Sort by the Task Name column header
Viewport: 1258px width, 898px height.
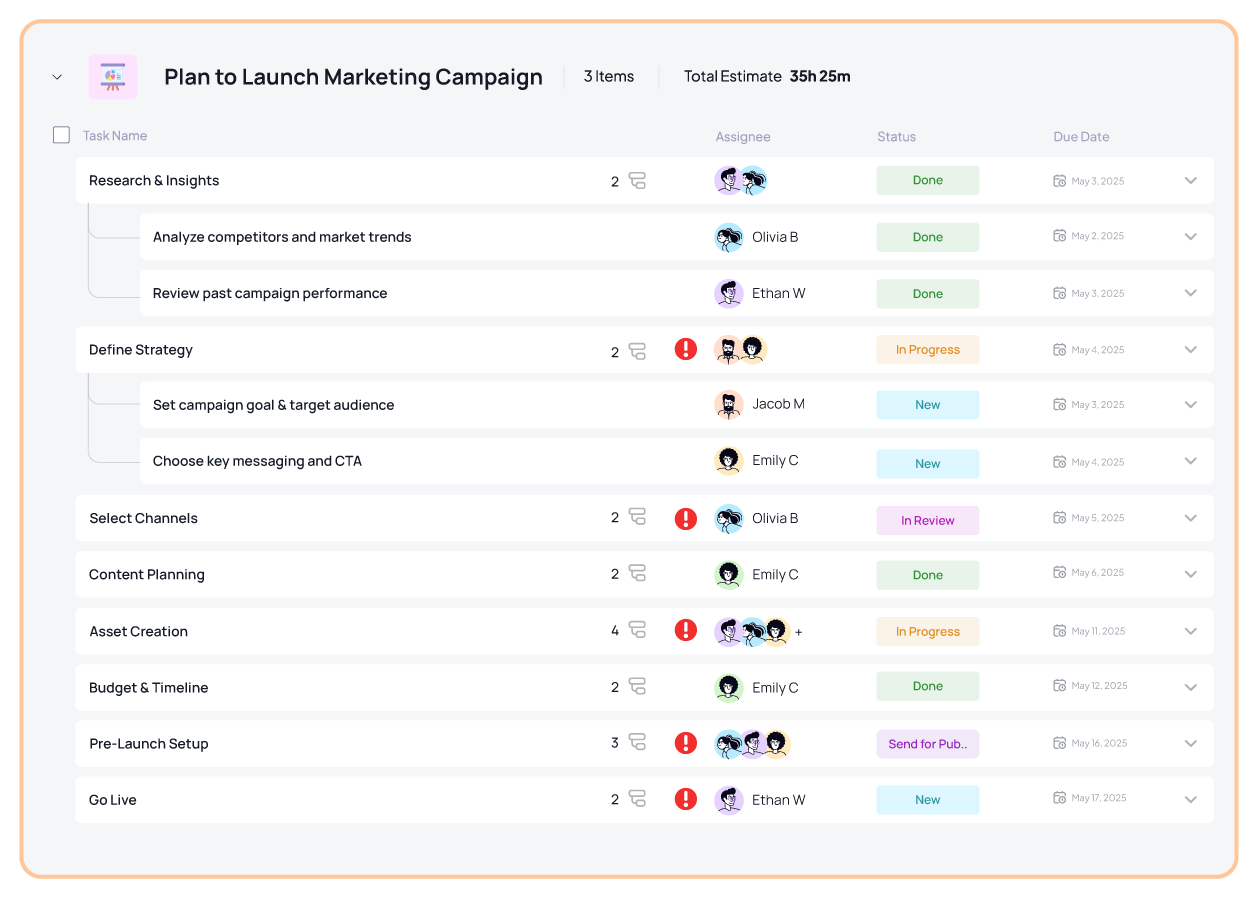pos(115,136)
